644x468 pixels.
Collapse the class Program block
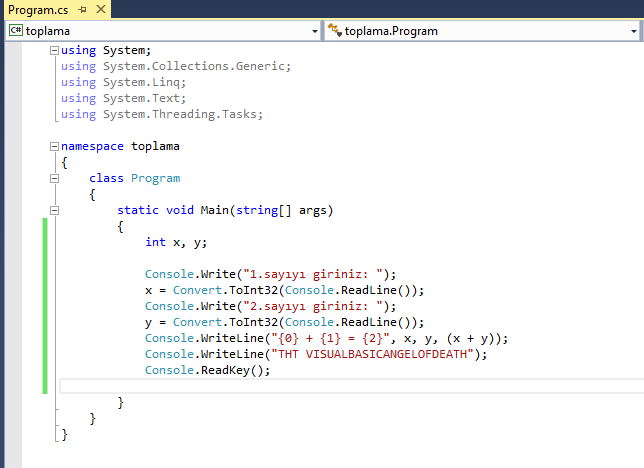[x=54, y=179]
